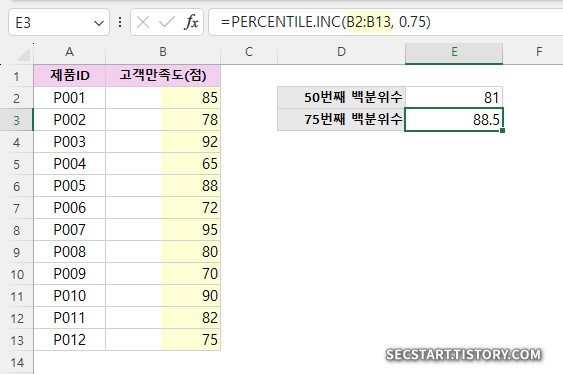
Task: Select row 5 header
Action: pyautogui.click(x=17, y=164)
